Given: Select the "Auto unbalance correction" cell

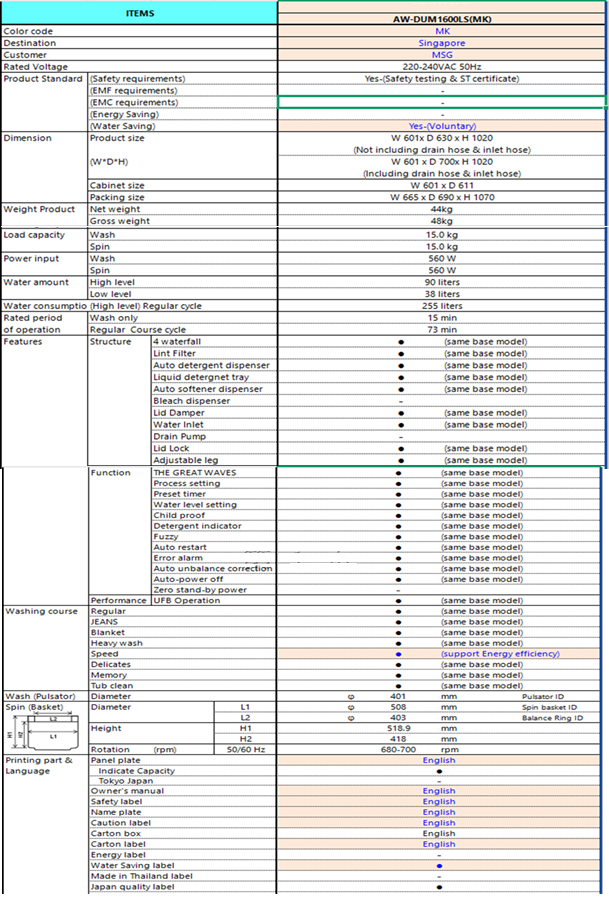Looking at the screenshot, I should pos(214,569).
